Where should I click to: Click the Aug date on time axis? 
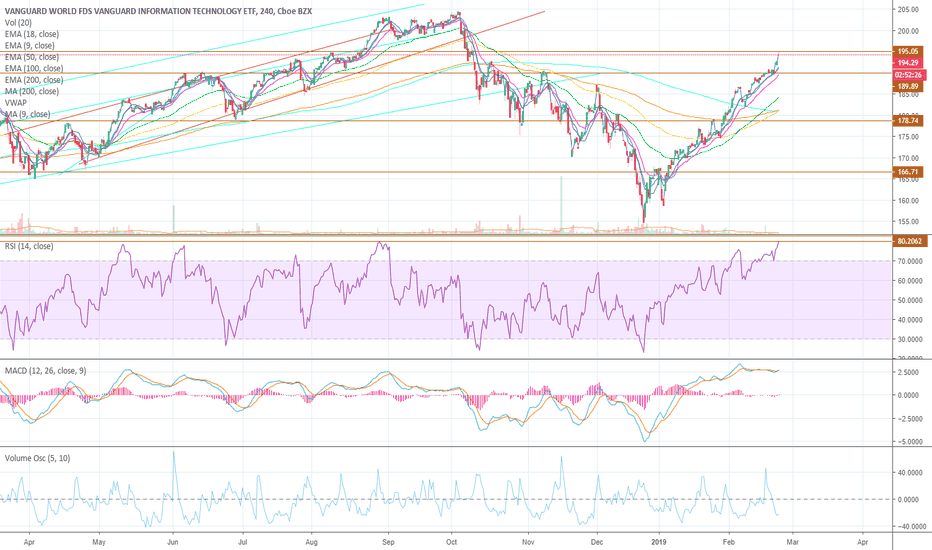311,542
